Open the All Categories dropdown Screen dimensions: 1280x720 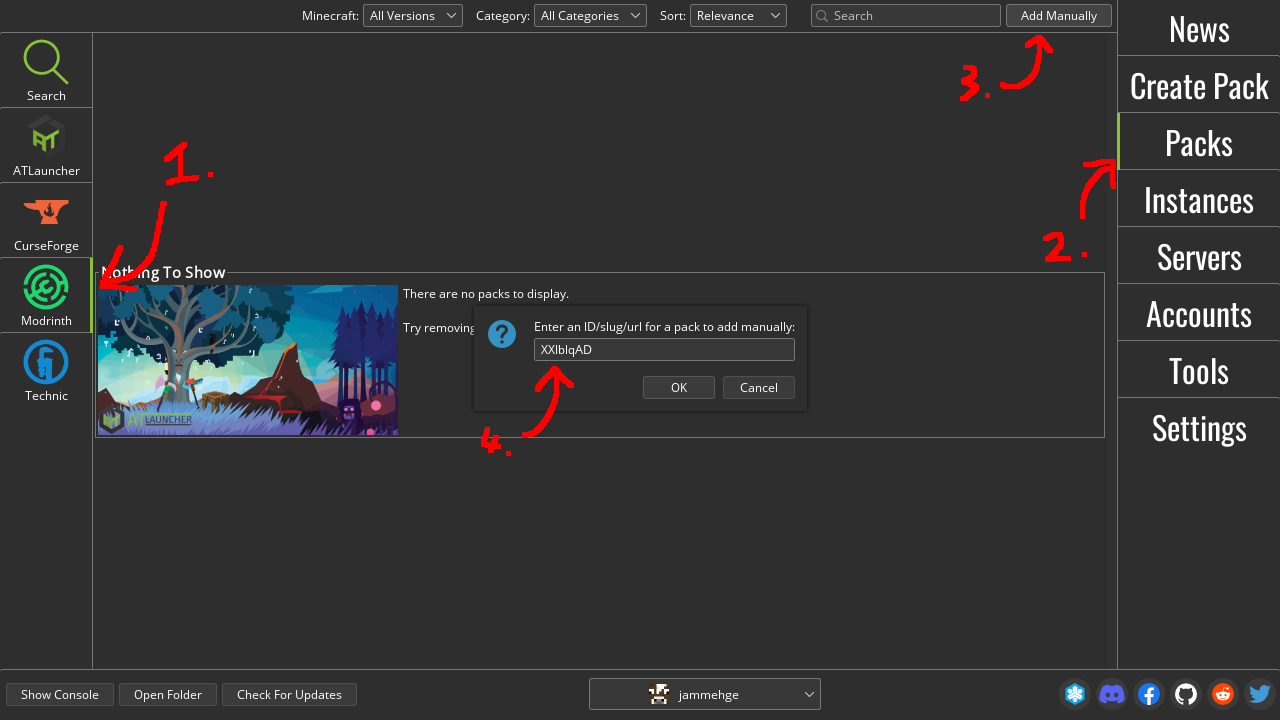(590, 15)
